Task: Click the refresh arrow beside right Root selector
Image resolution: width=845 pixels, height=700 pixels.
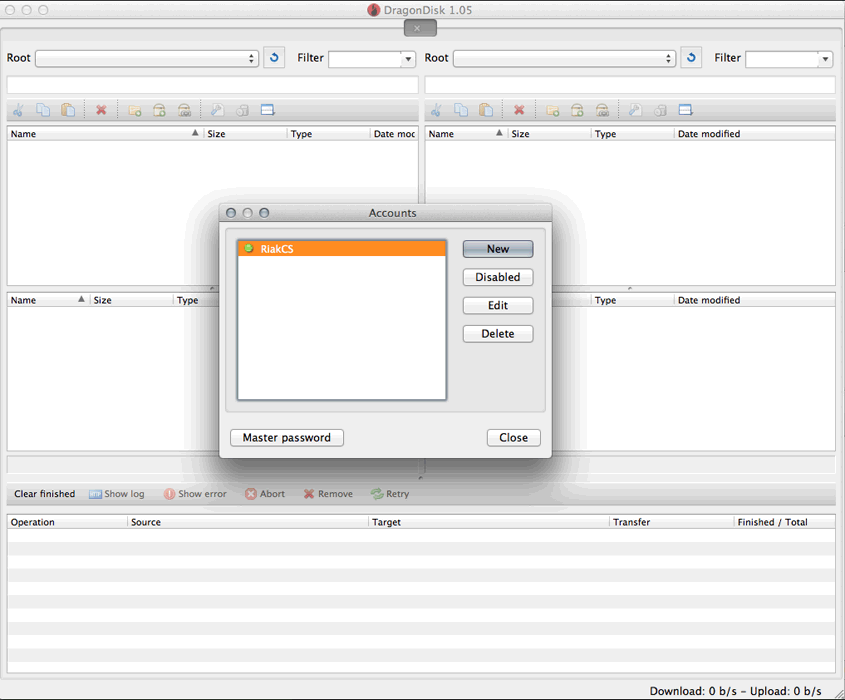Action: click(691, 58)
